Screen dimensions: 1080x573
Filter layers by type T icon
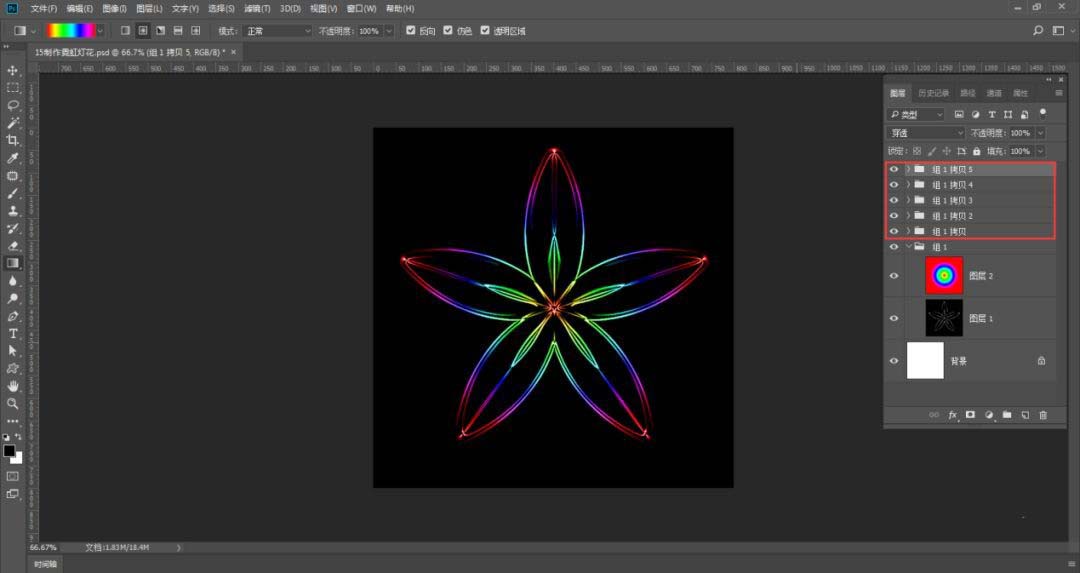[x=992, y=114]
